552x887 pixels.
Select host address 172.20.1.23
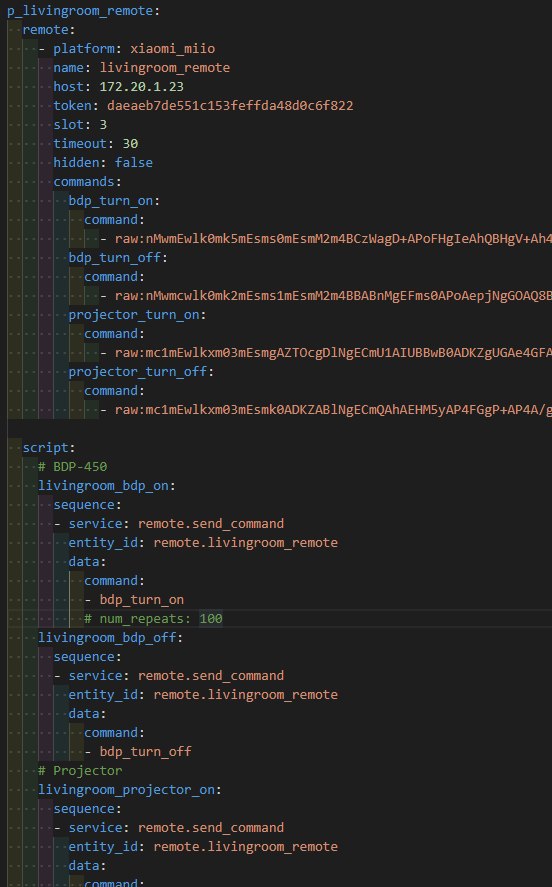pos(141,87)
